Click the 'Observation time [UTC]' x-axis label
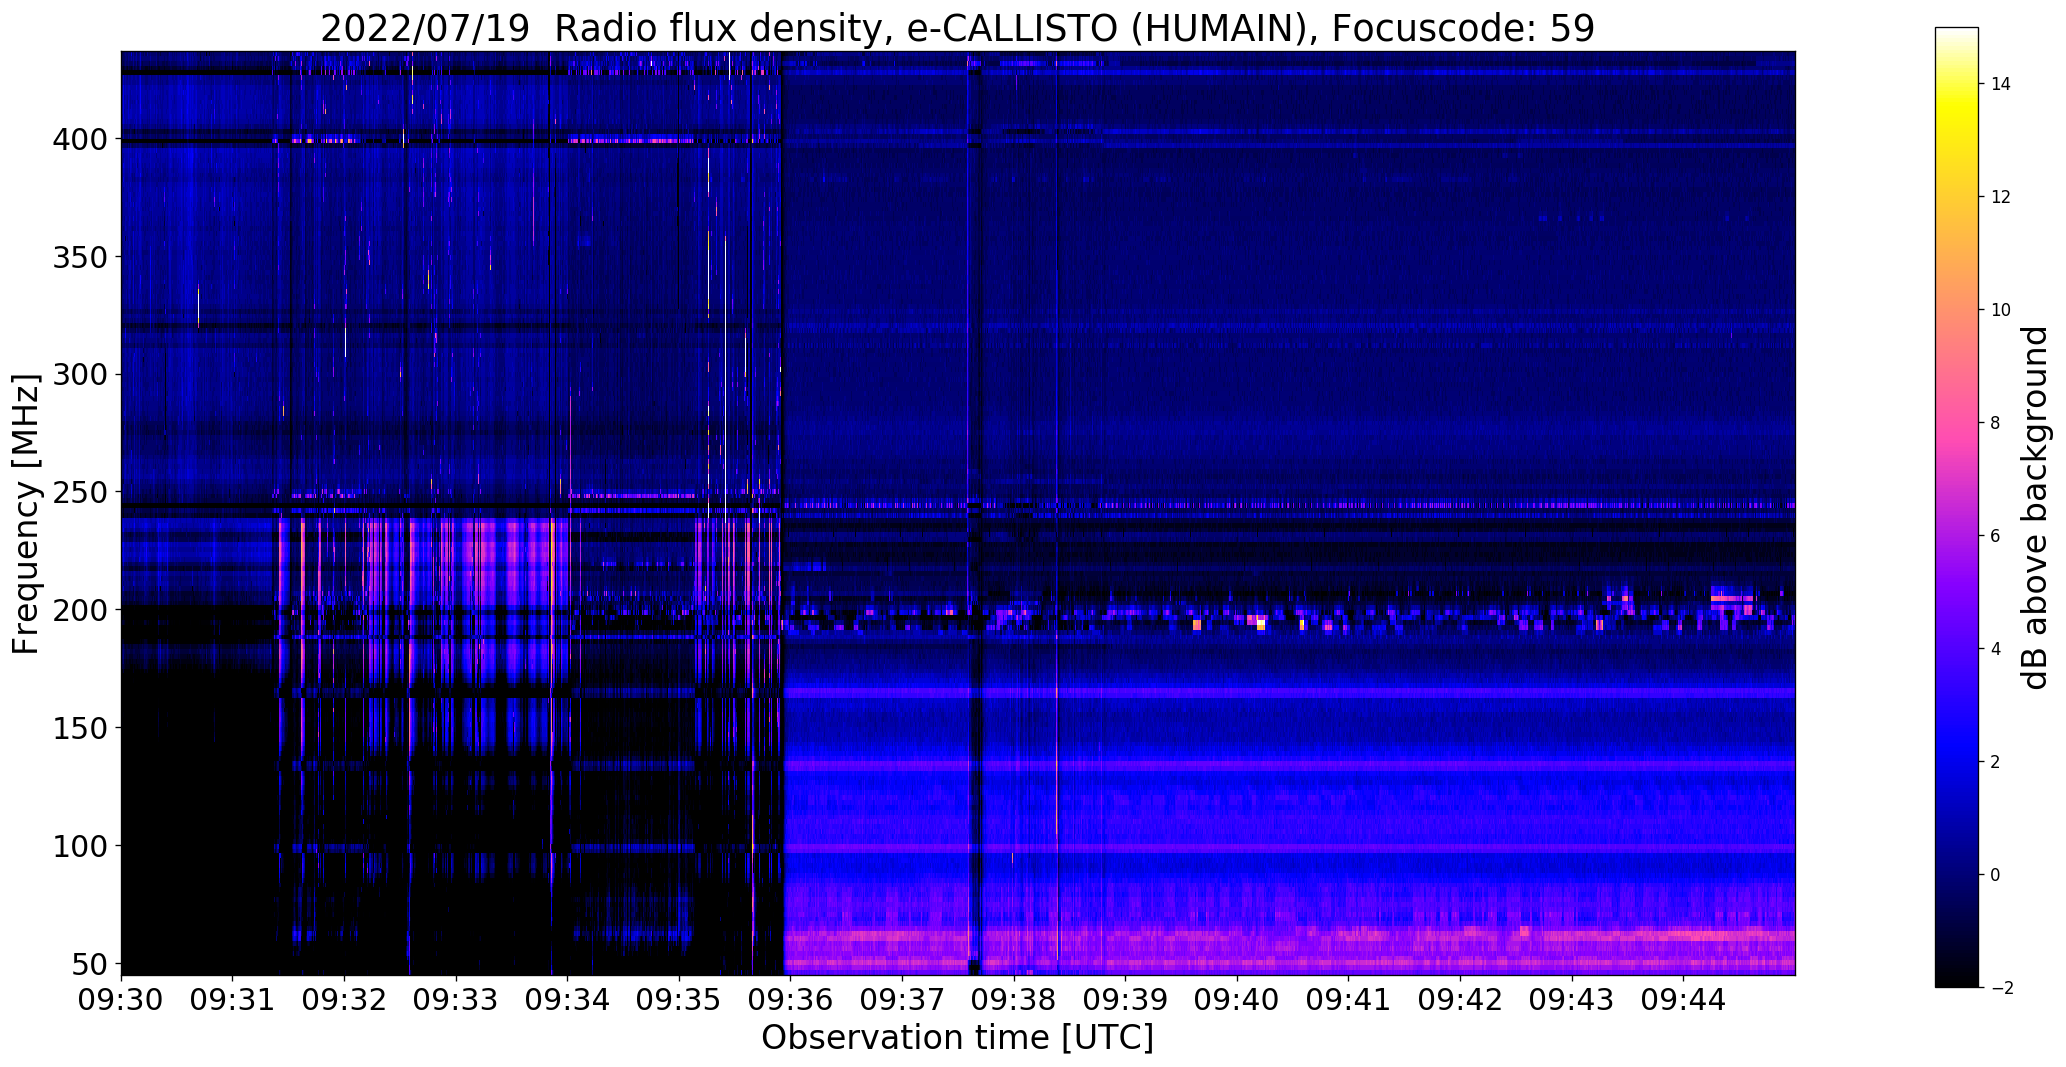Viewport: 2066px width, 1067px height. [x=957, y=1038]
